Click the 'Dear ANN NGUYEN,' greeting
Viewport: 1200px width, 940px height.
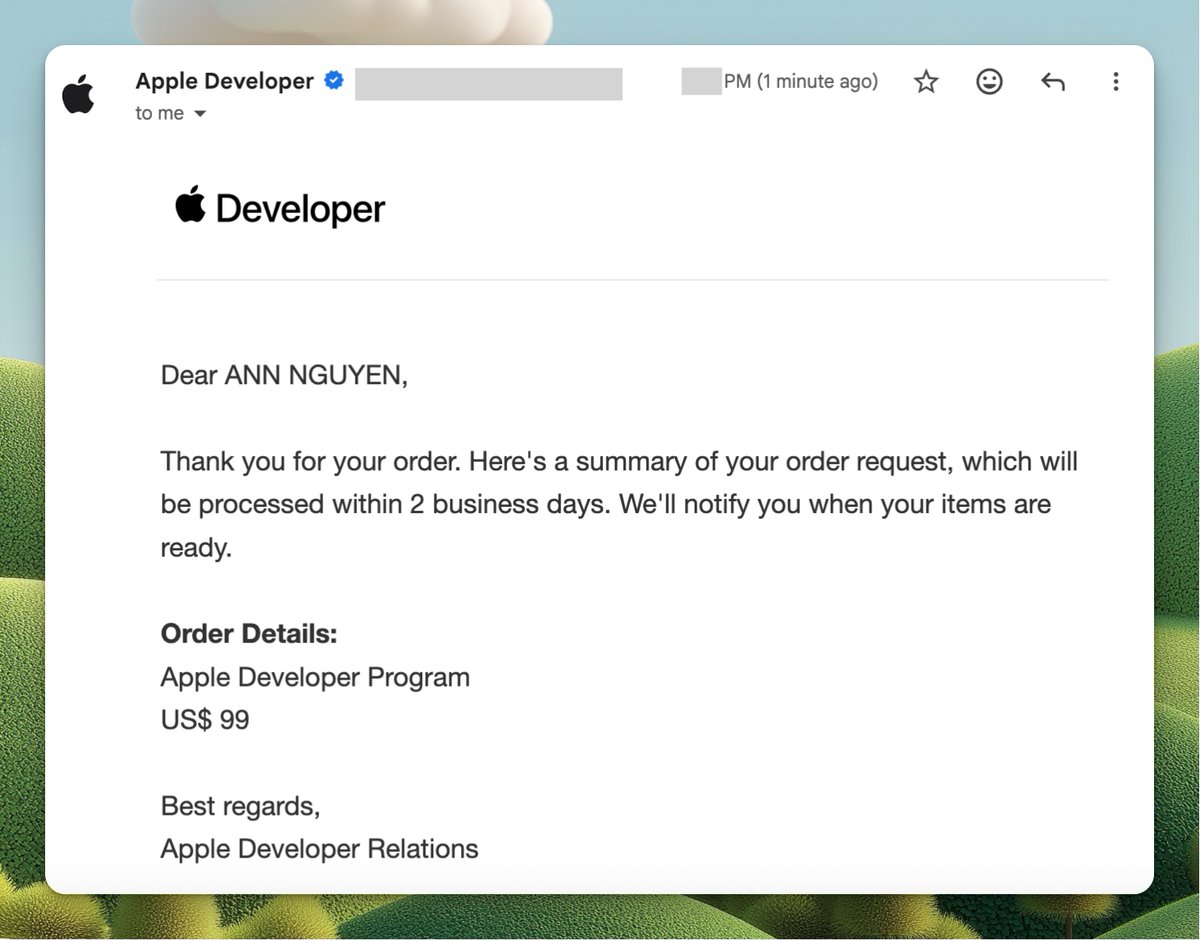click(x=284, y=376)
